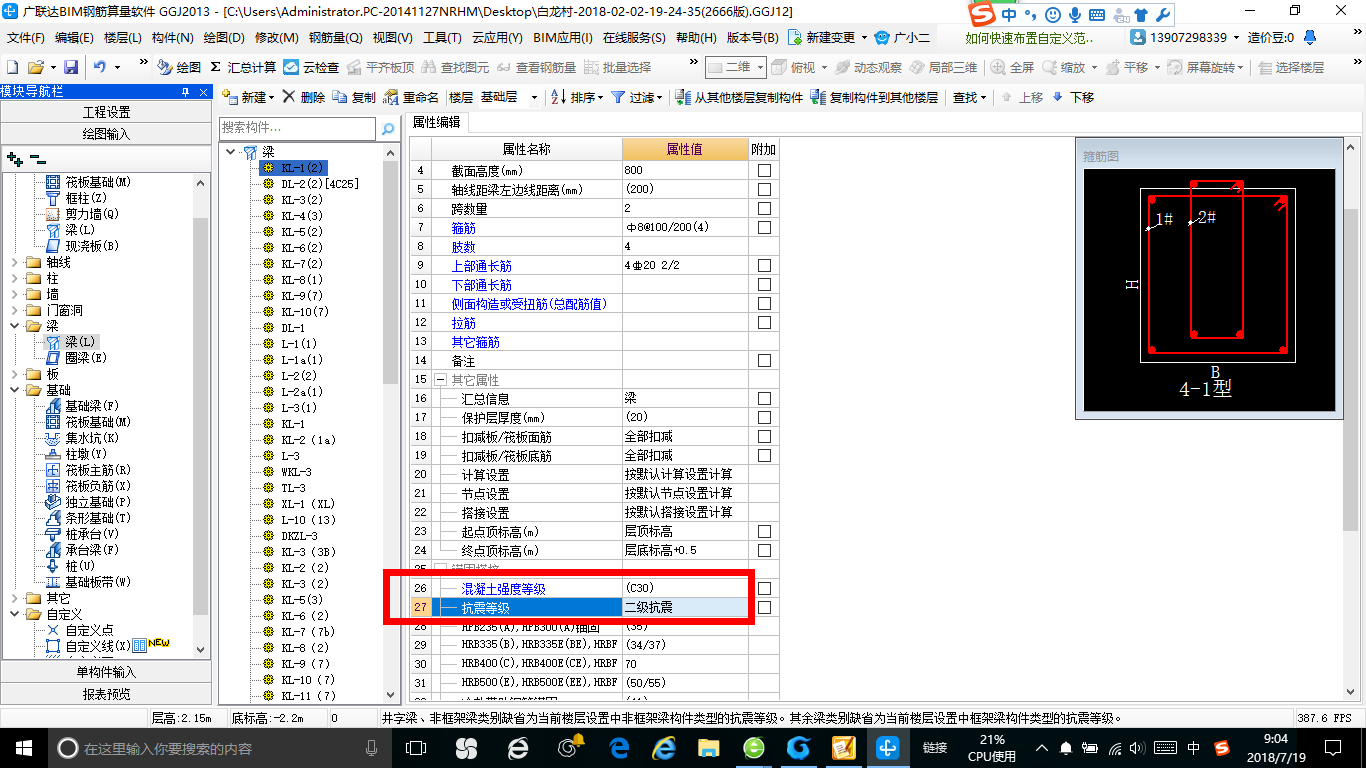This screenshot has height=768, width=1366.
Task: Save the project with the disk icon
Action: [71, 67]
